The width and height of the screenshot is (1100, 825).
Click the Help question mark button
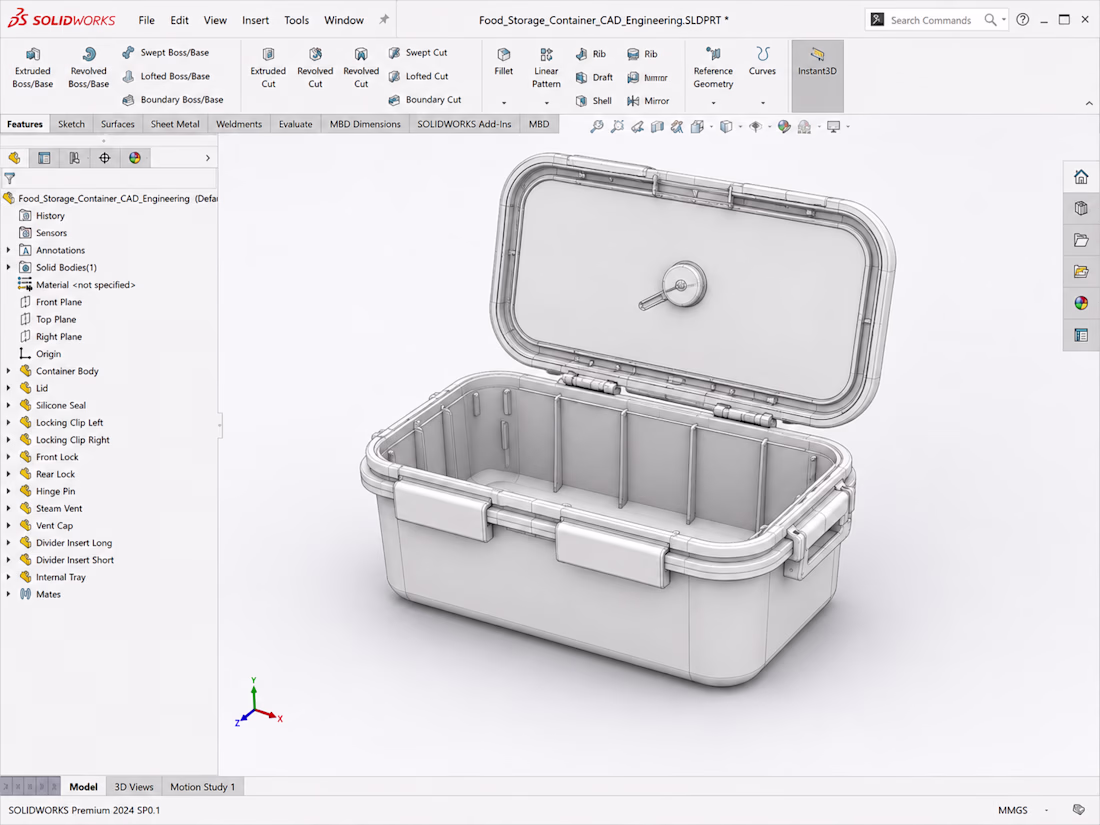click(1023, 20)
